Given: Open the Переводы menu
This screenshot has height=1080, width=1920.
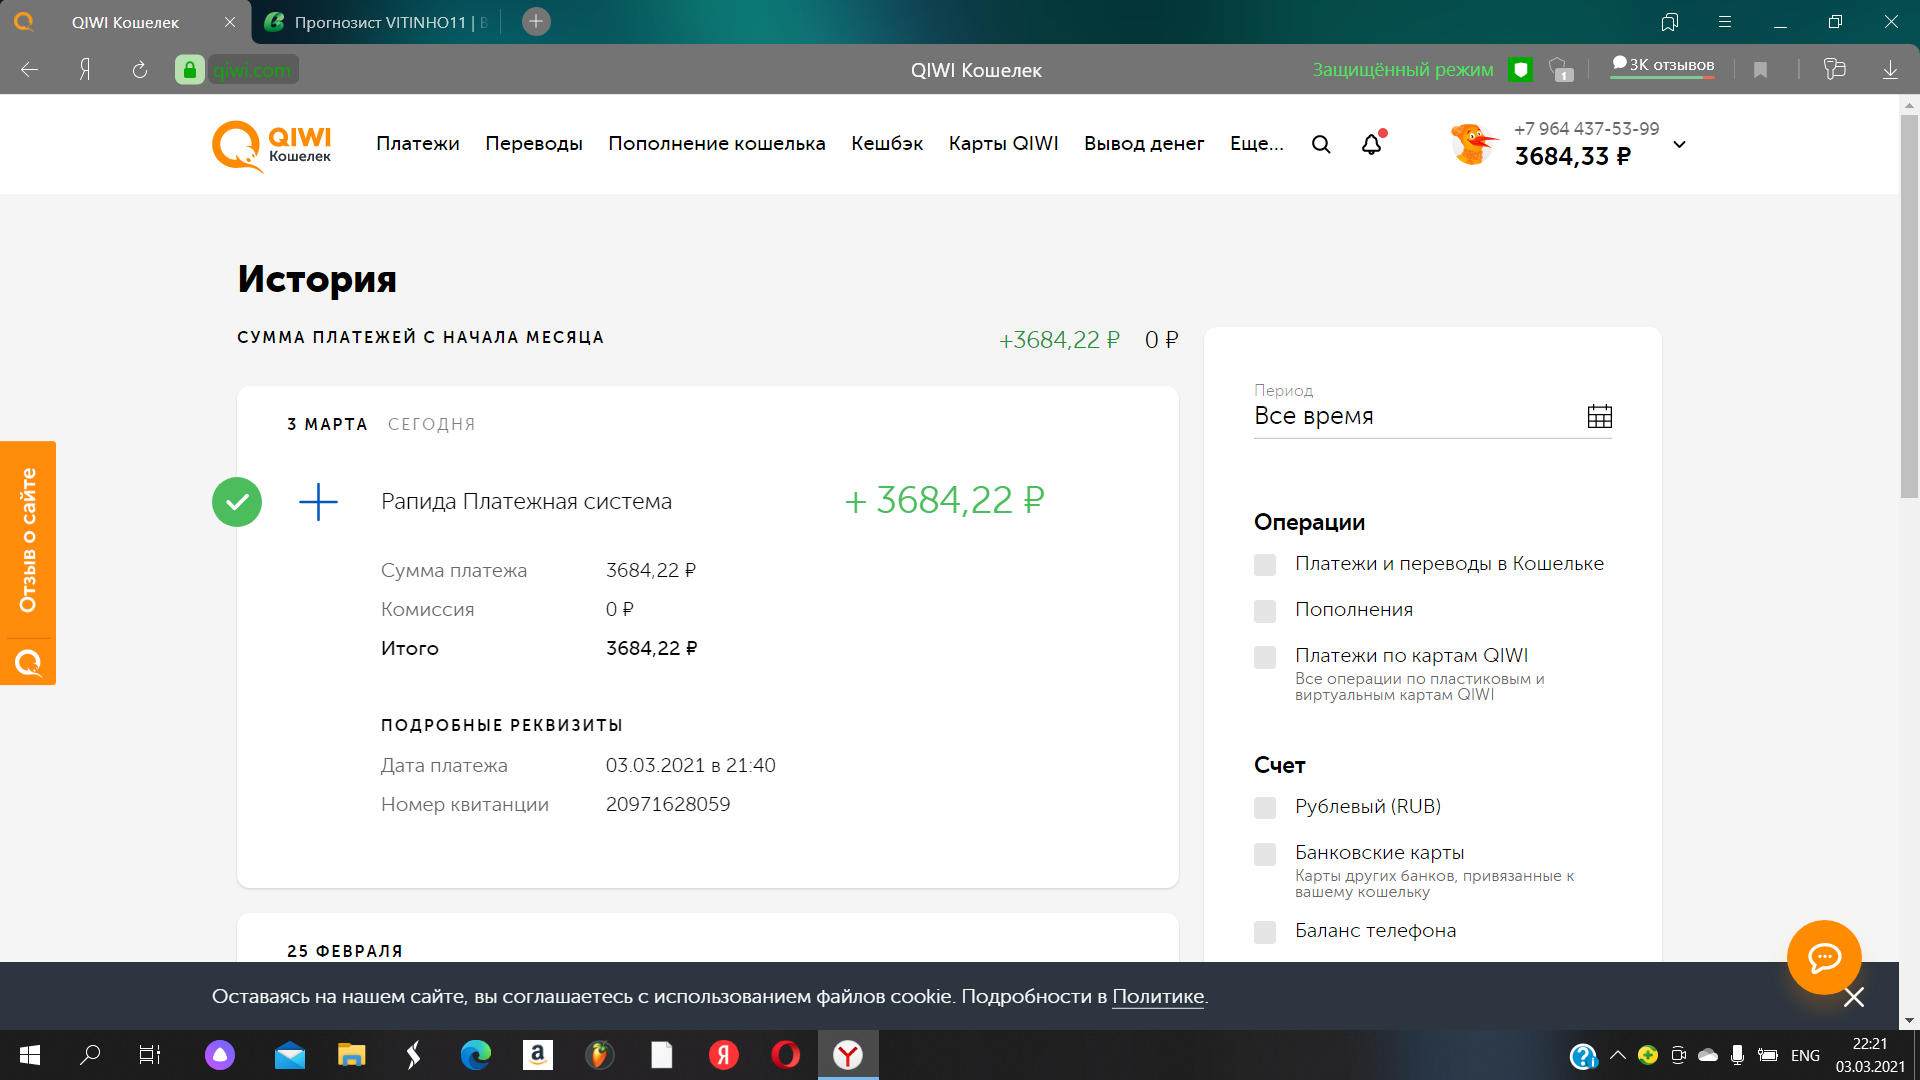Looking at the screenshot, I should point(534,144).
